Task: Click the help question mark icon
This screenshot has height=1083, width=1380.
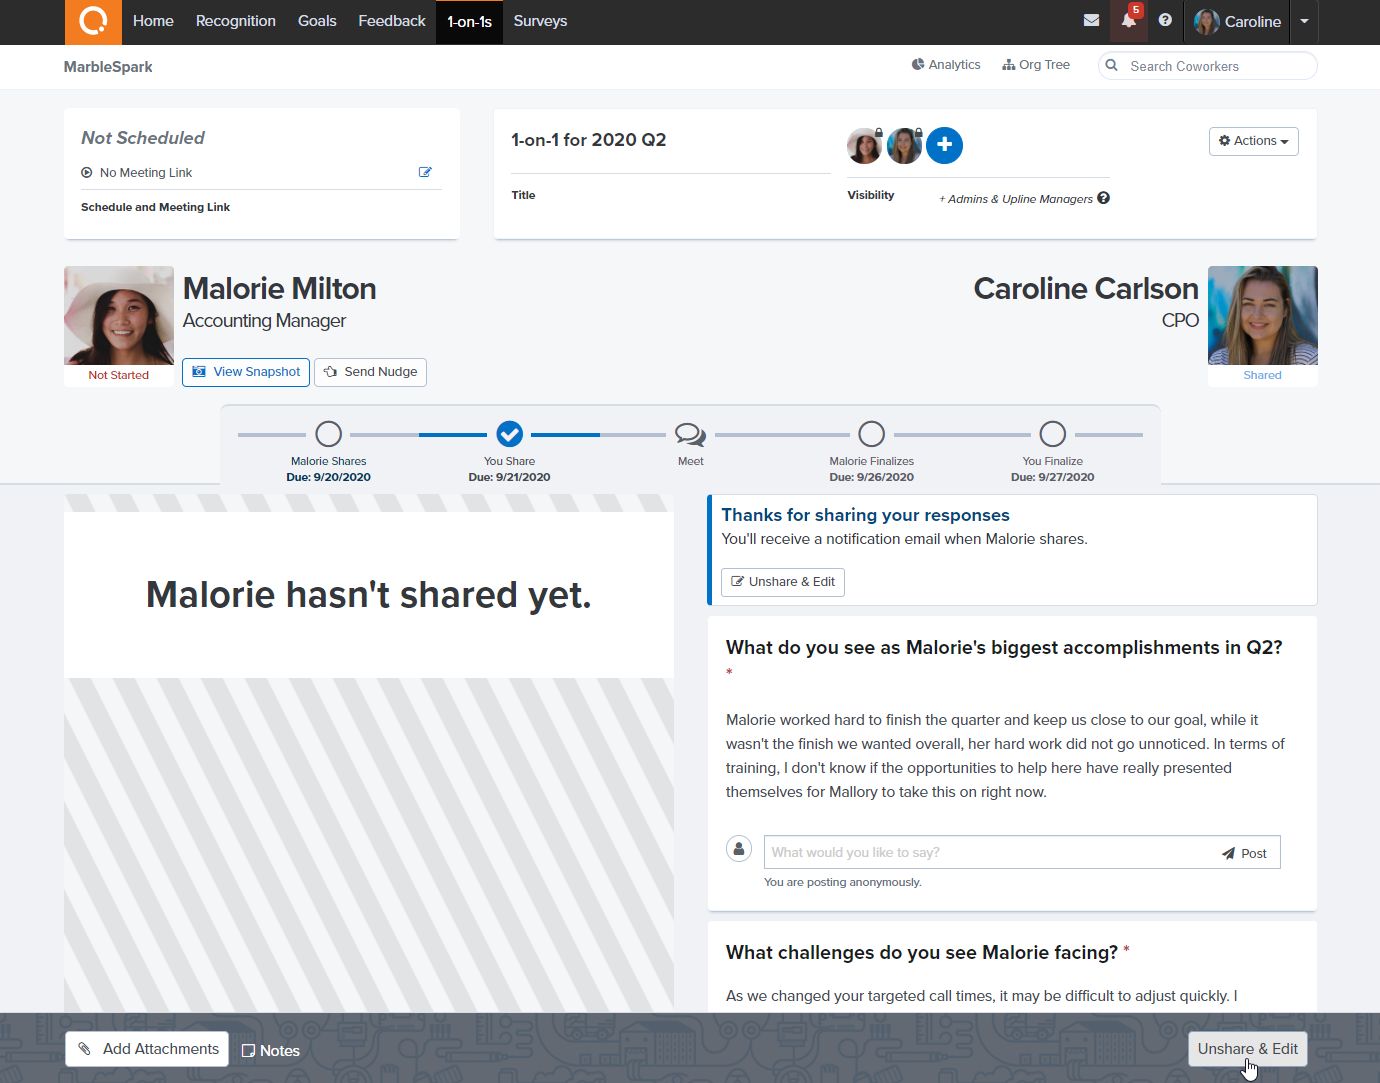Action: [1165, 20]
